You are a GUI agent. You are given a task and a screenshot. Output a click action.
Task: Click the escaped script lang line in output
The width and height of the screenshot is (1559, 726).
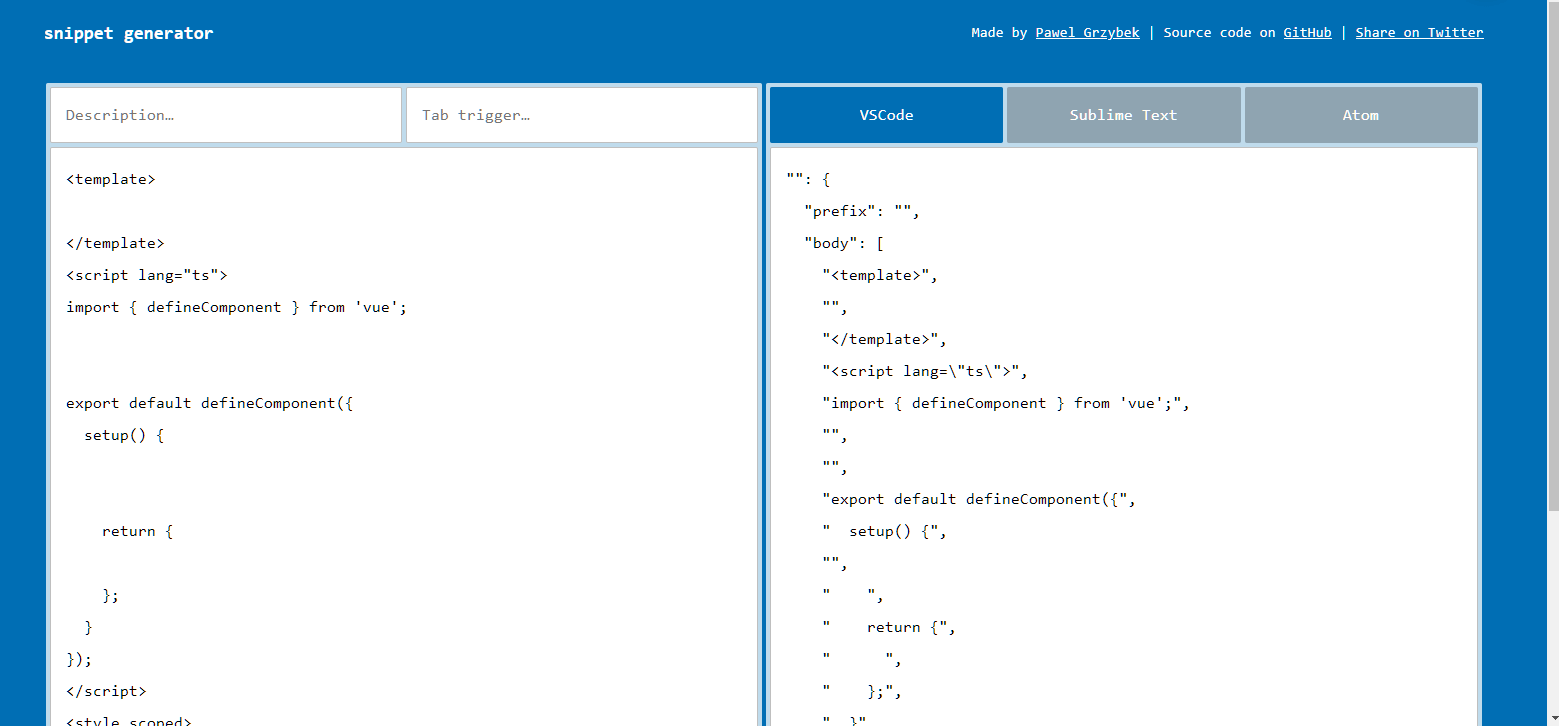[x=924, y=372]
